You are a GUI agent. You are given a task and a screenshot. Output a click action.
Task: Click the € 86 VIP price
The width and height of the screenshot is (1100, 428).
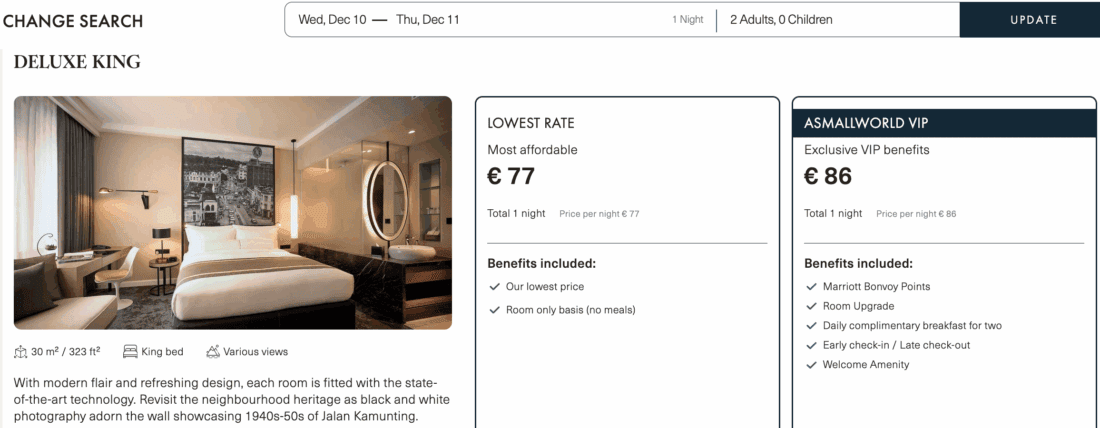pyautogui.click(x=828, y=177)
